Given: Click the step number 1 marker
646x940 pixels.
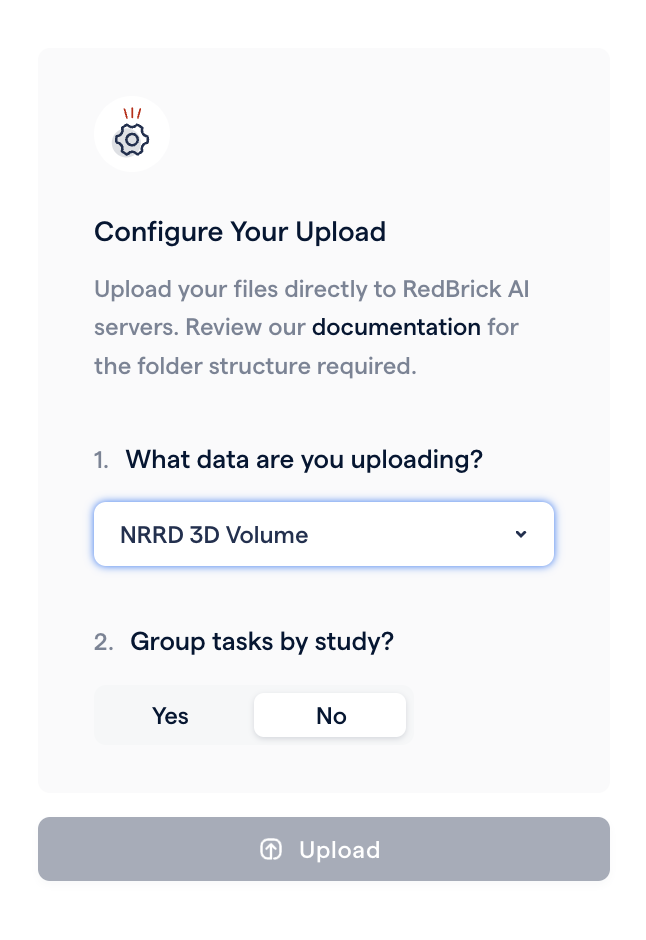Looking at the screenshot, I should point(101,460).
